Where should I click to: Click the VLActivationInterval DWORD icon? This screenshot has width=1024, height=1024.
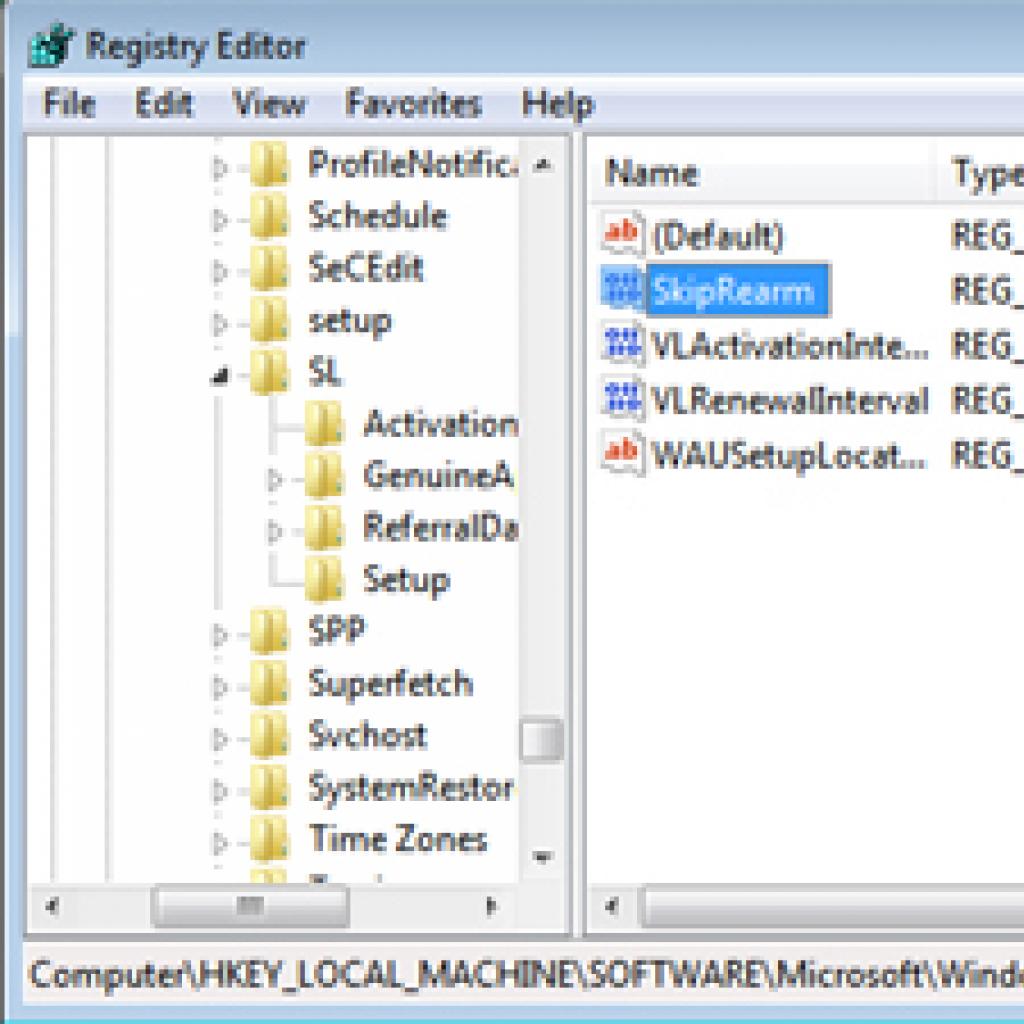(623, 344)
